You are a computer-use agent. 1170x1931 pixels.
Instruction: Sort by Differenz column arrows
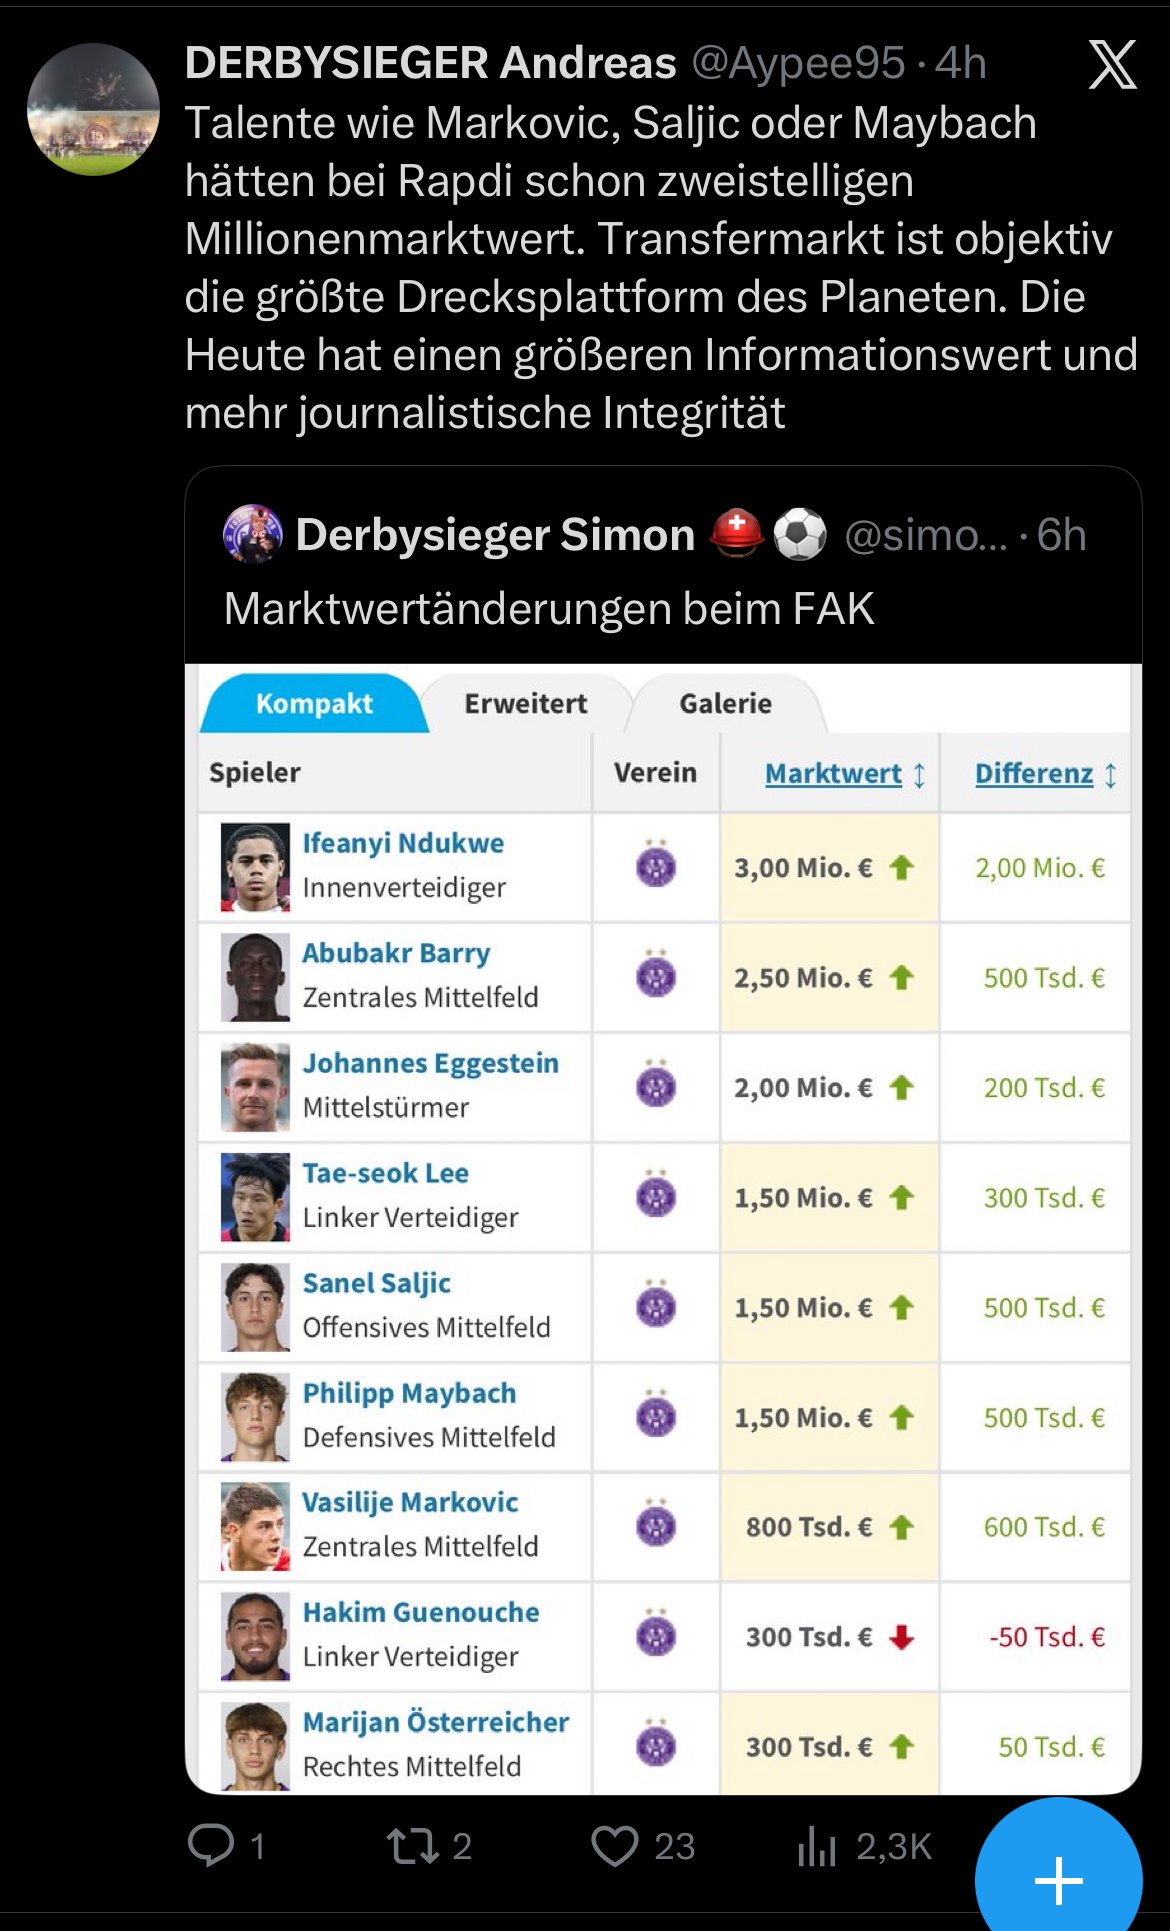click(1111, 774)
